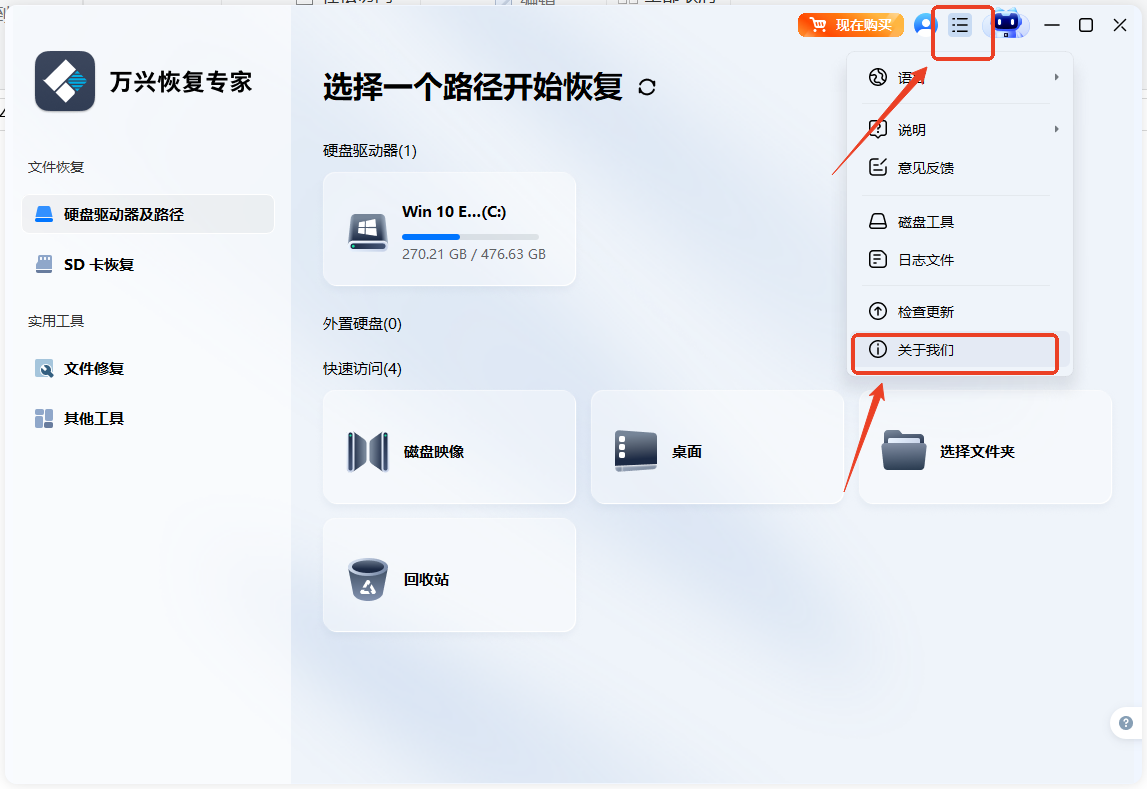Click the recycle bin icon

367,579
